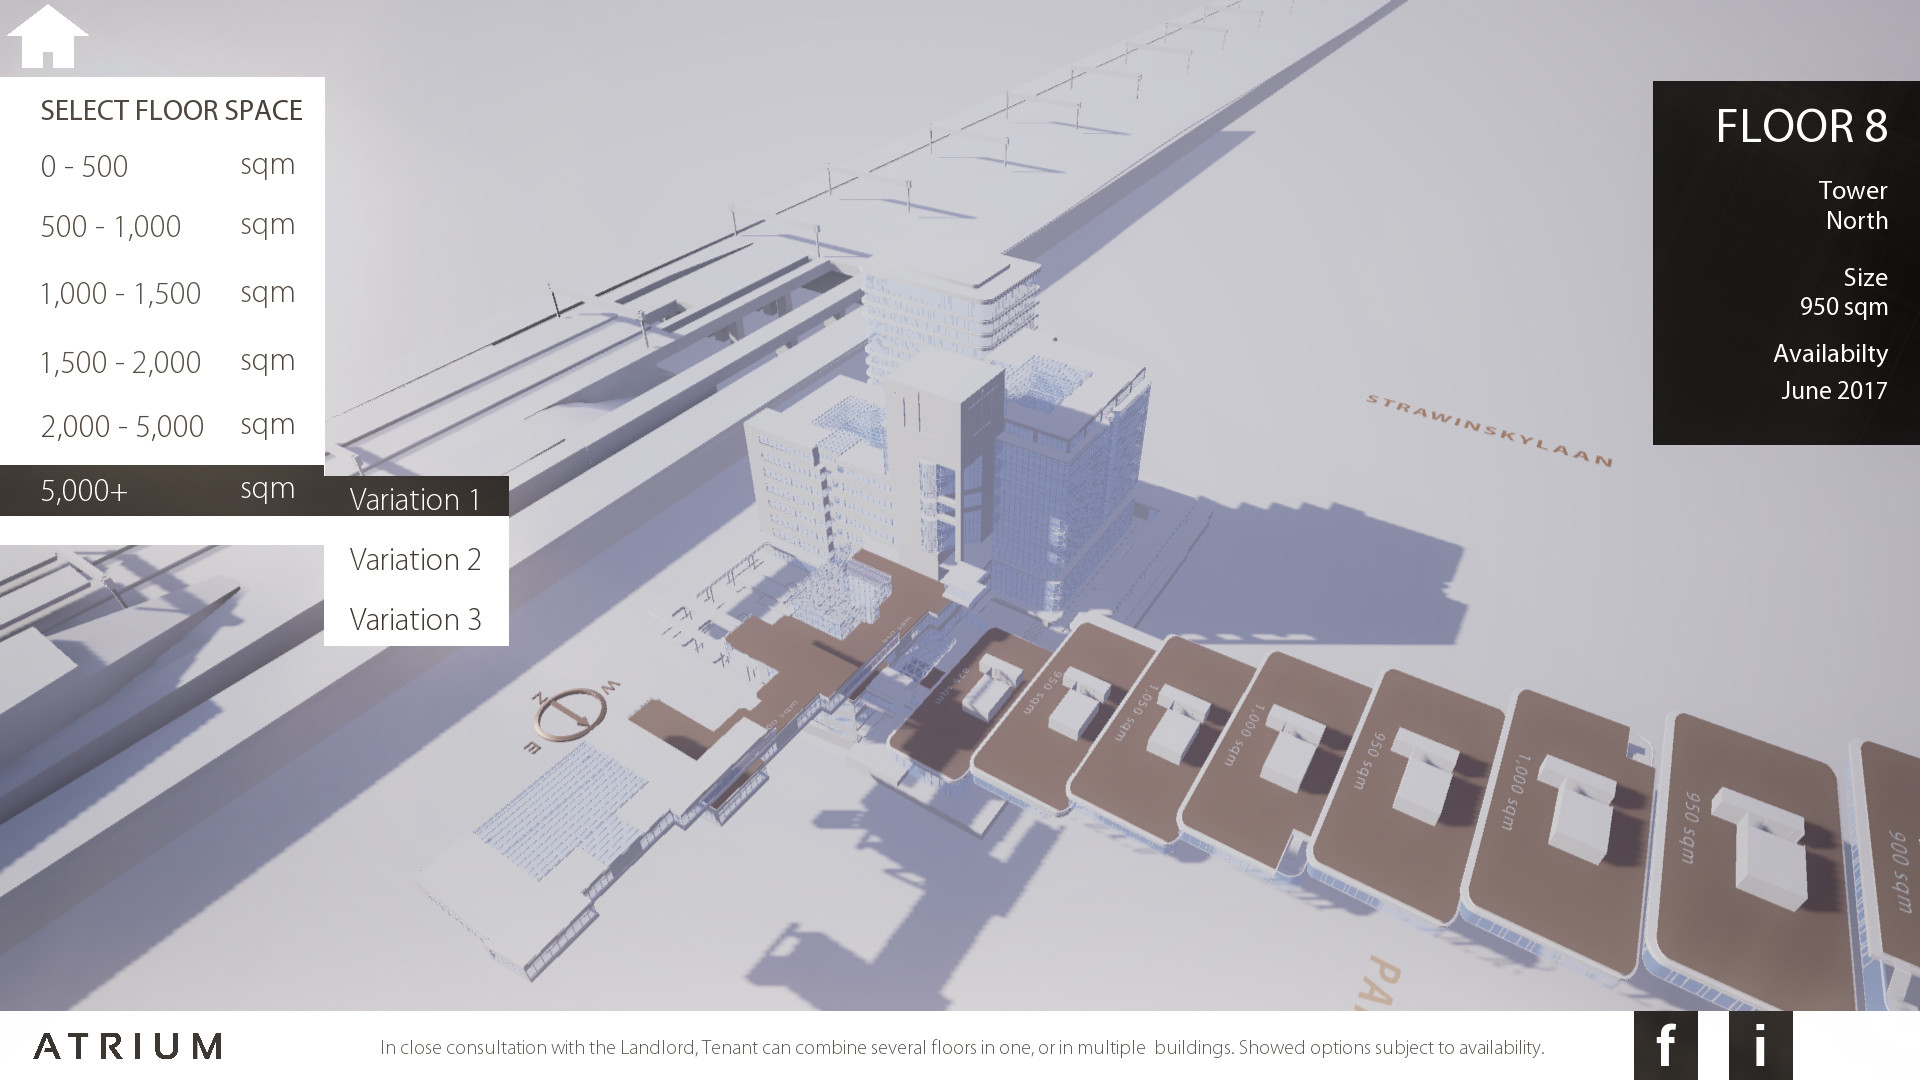
Task: Open the Facebook icon at bottom right
Action: coord(1664,1047)
